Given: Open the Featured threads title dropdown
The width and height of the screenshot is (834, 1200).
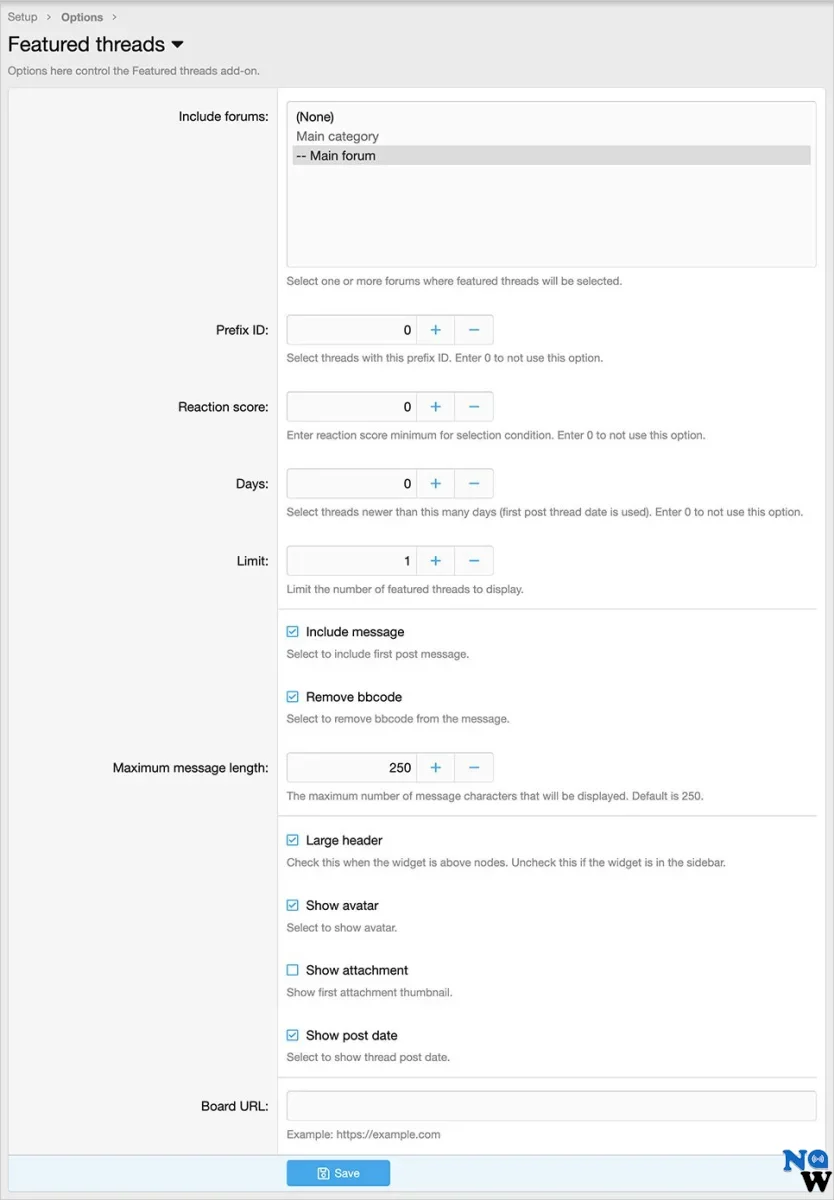Looking at the screenshot, I should (178, 45).
